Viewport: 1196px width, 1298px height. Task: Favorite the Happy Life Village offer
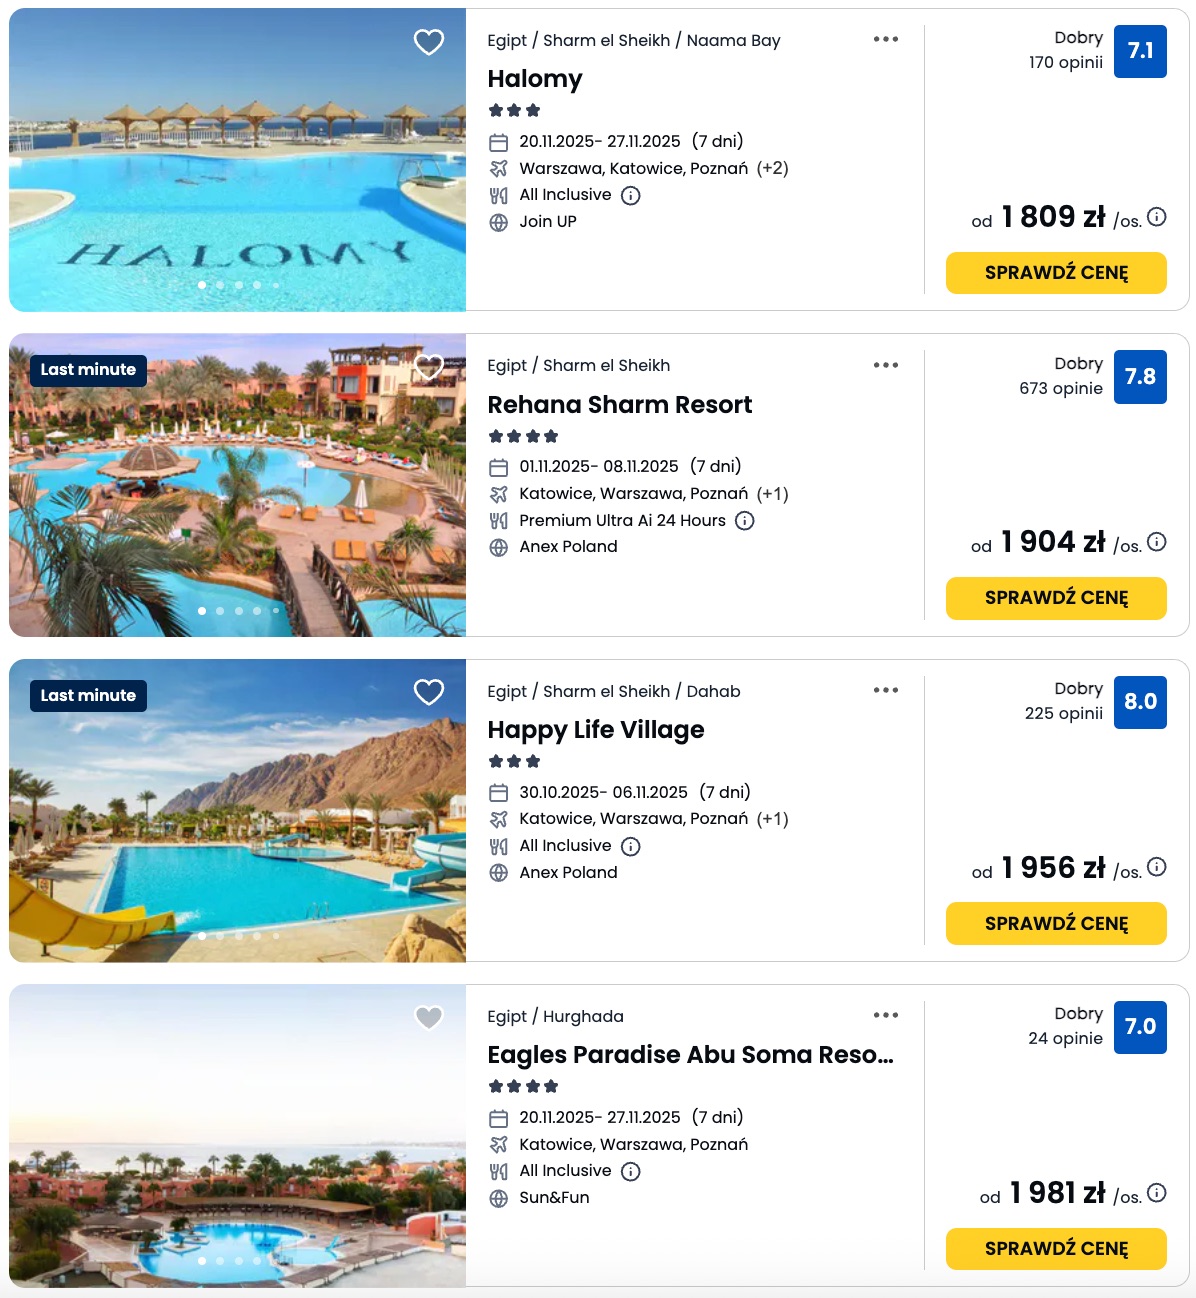click(x=429, y=691)
